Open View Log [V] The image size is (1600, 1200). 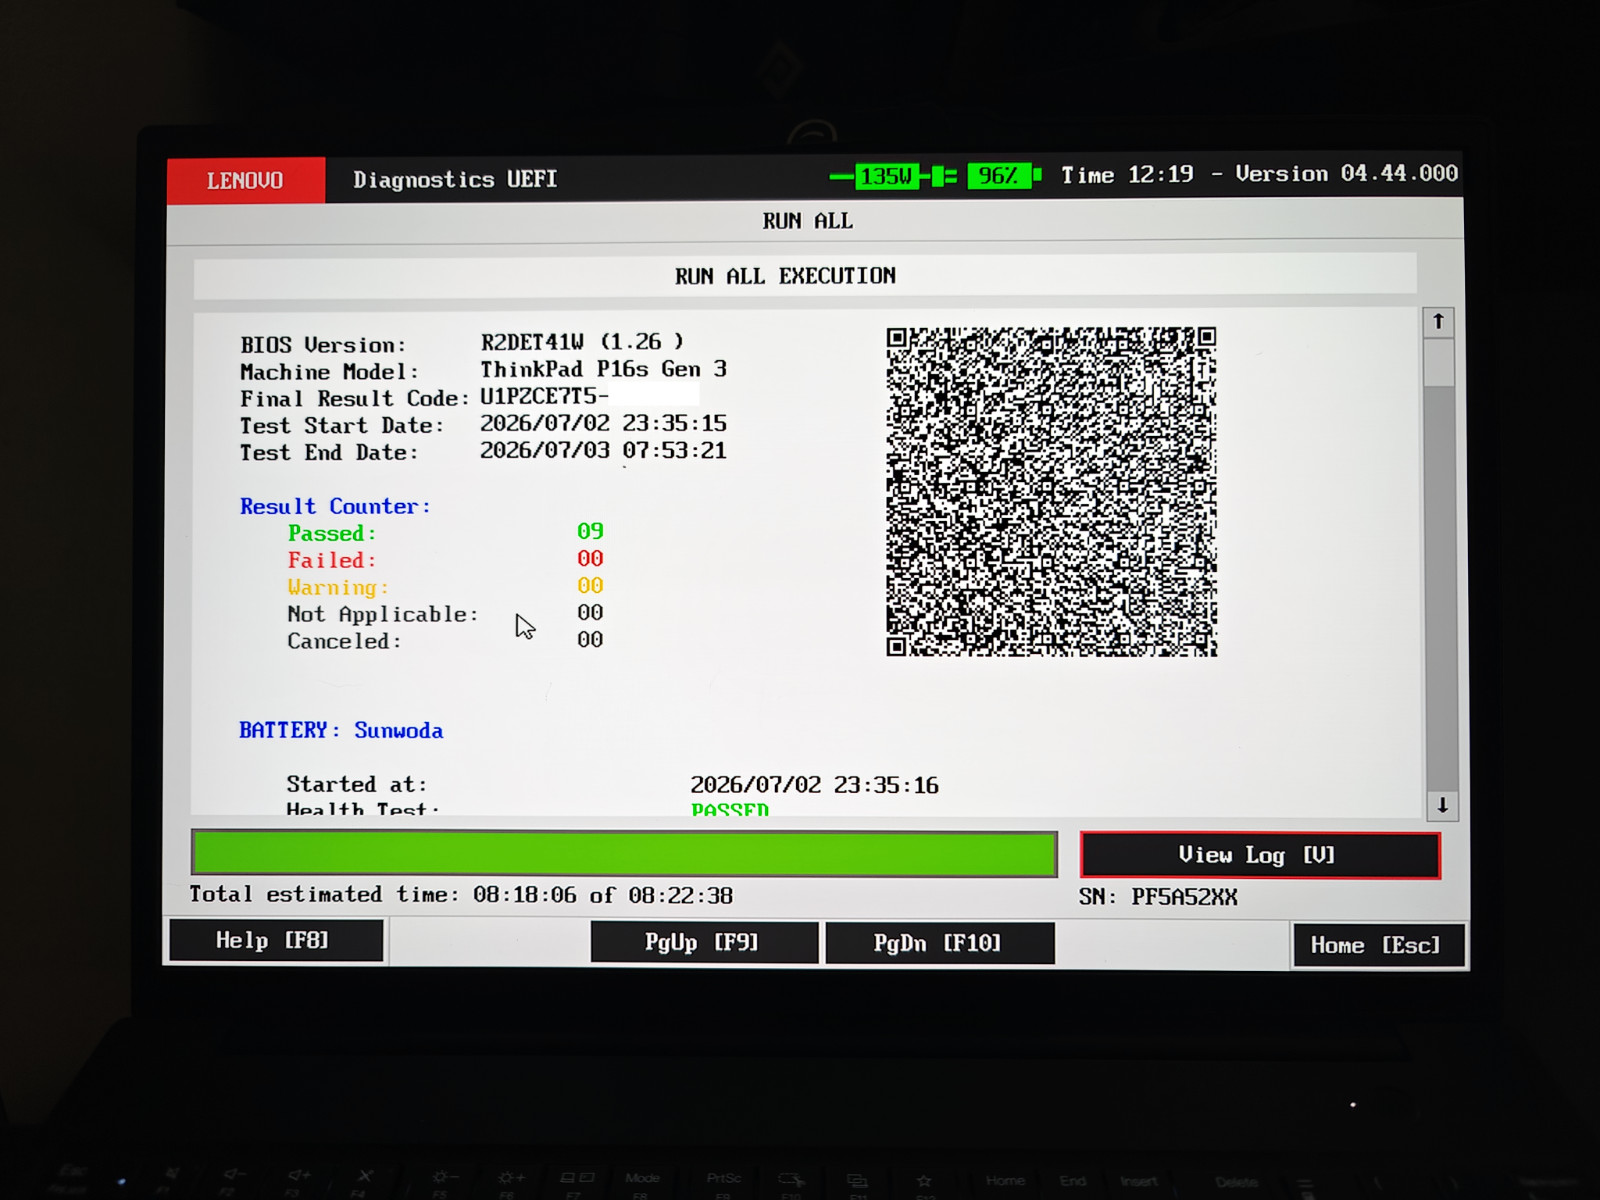click(1260, 856)
